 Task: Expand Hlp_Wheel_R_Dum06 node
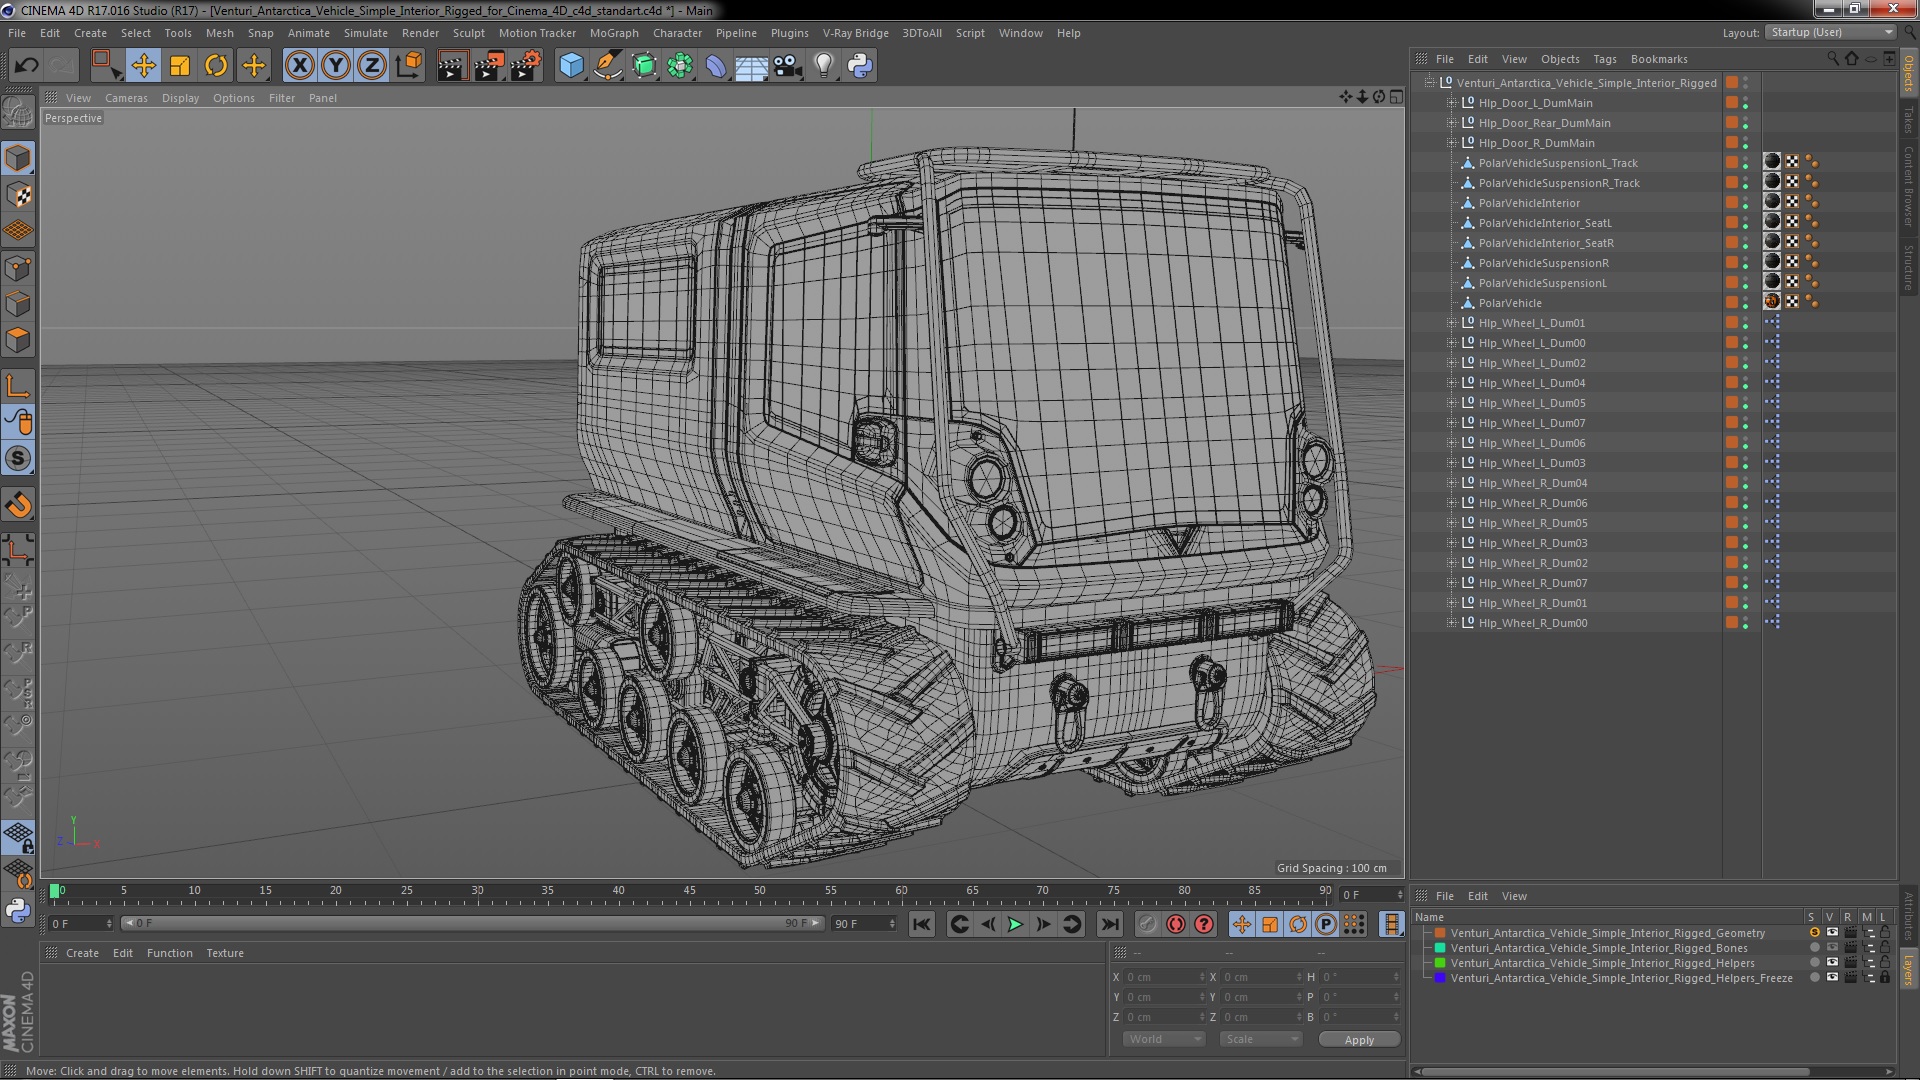[1452, 503]
